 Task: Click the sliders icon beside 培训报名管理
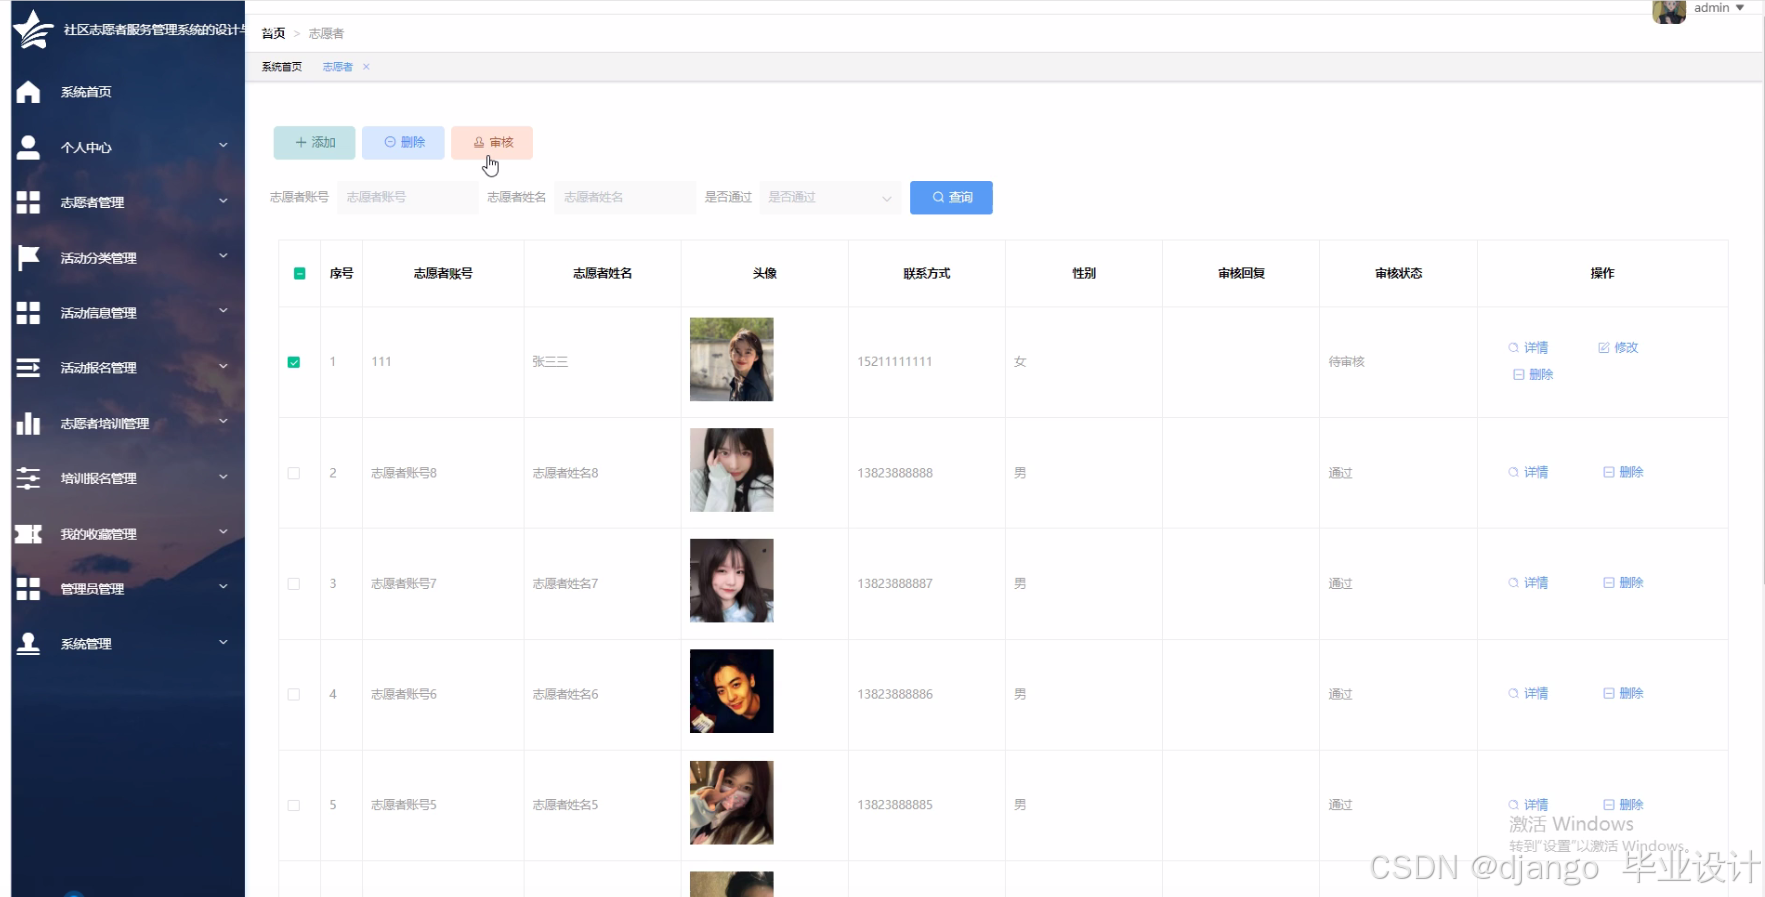pos(28,478)
